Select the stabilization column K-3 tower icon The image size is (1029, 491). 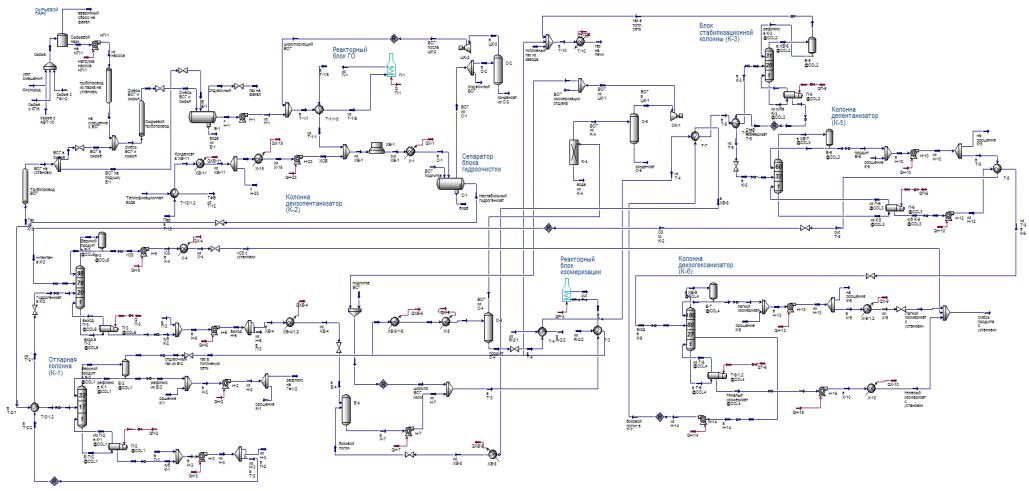click(x=771, y=66)
